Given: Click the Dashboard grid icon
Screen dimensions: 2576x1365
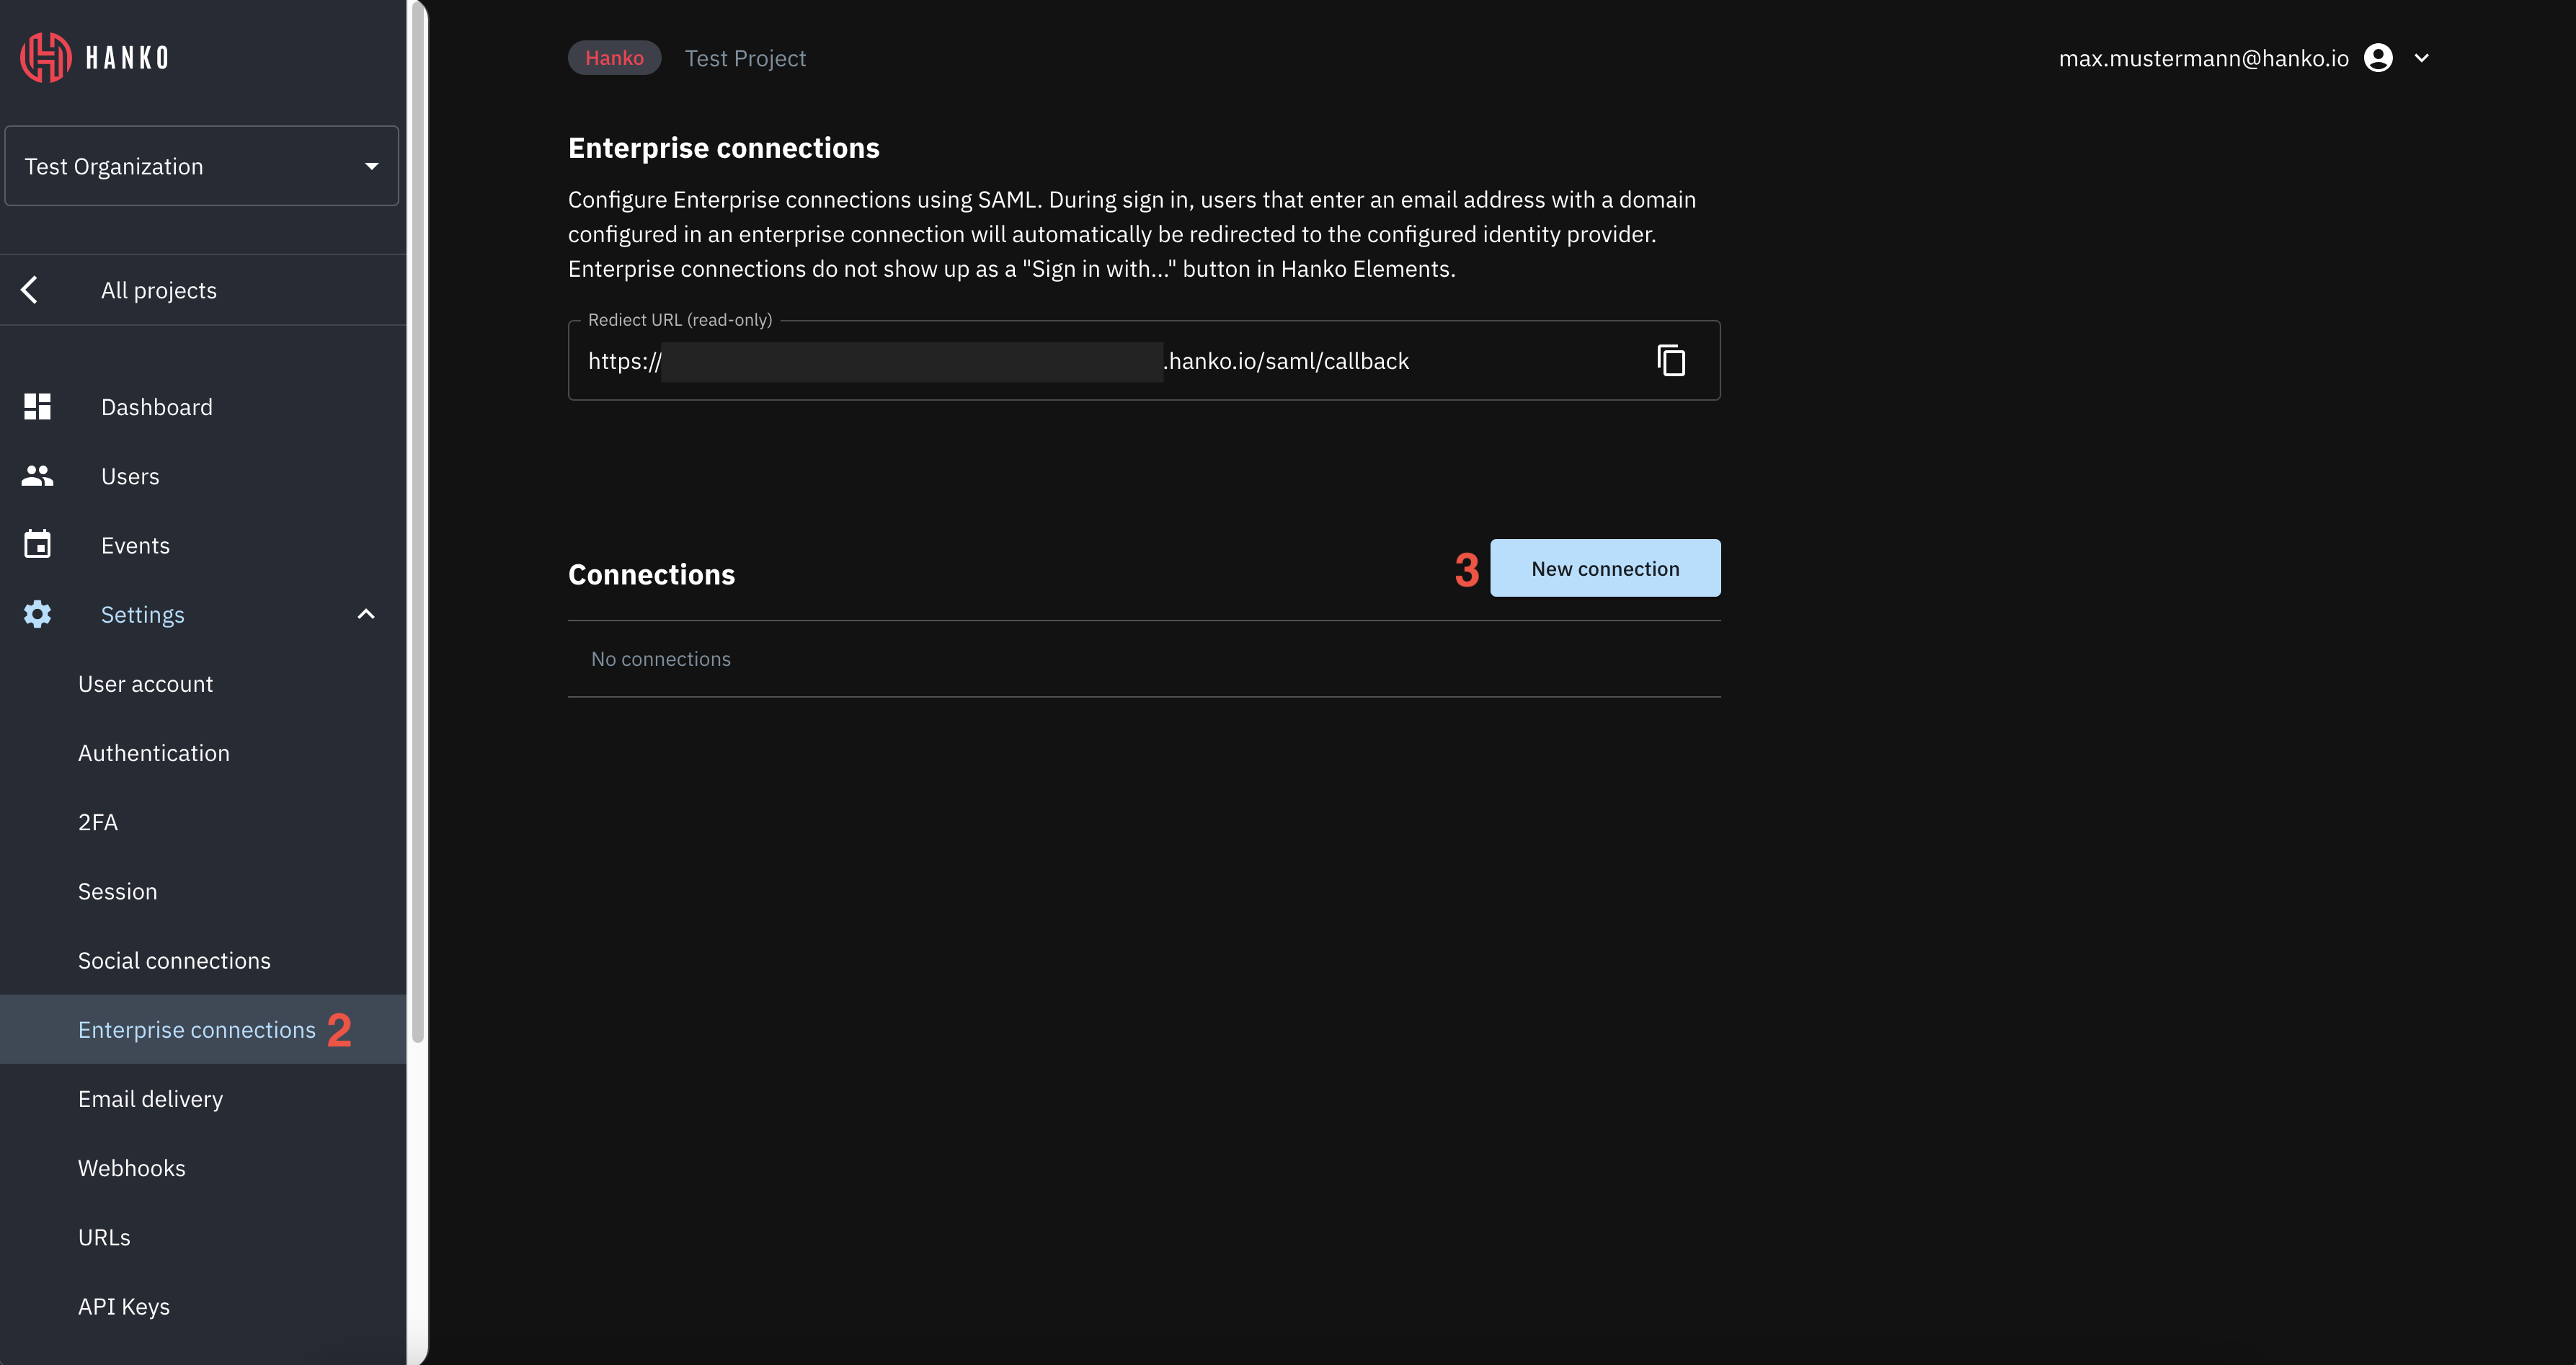Looking at the screenshot, I should click(37, 407).
